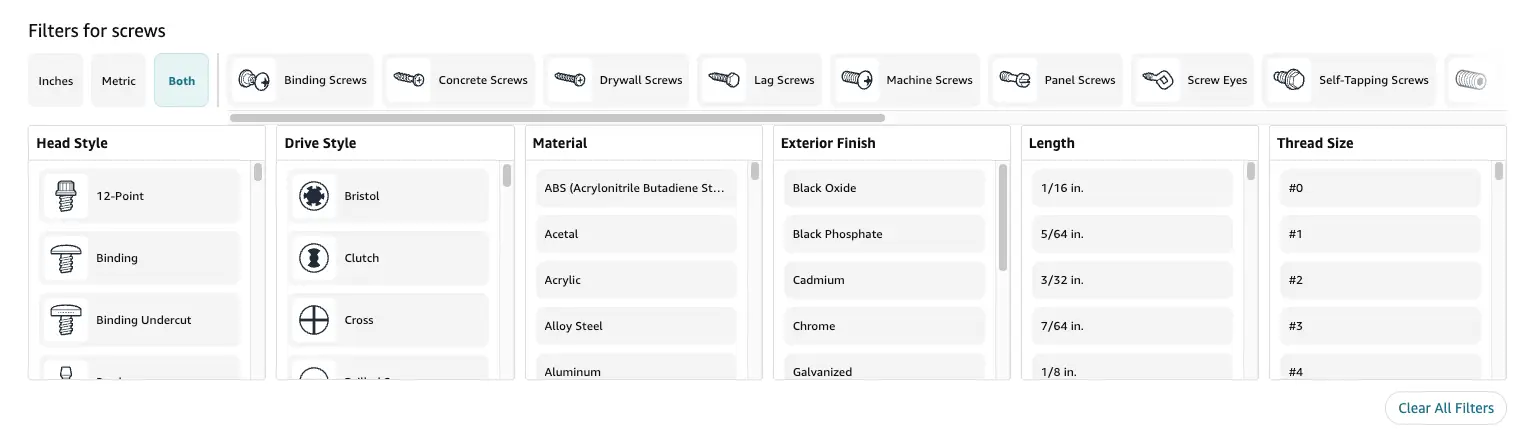Image resolution: width=1536 pixels, height=443 pixels.
Task: Select the Bristol drive style icon
Action: pos(314,196)
